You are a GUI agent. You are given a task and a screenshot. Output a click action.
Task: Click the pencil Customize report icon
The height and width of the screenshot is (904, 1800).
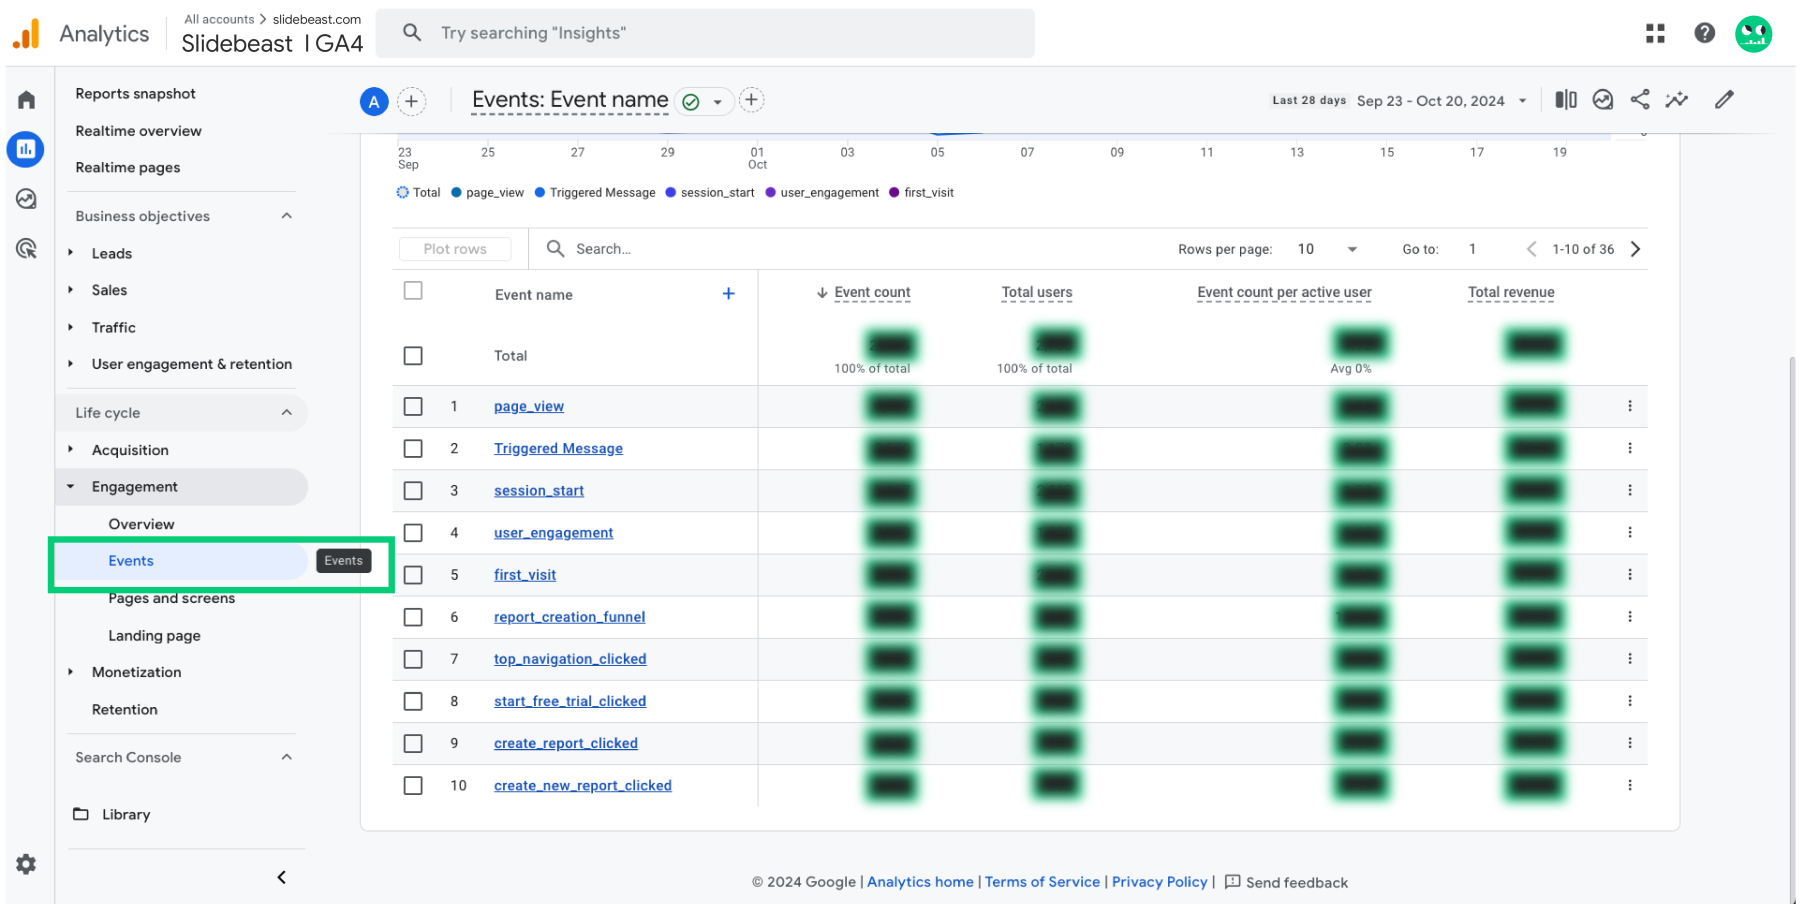pos(1724,99)
